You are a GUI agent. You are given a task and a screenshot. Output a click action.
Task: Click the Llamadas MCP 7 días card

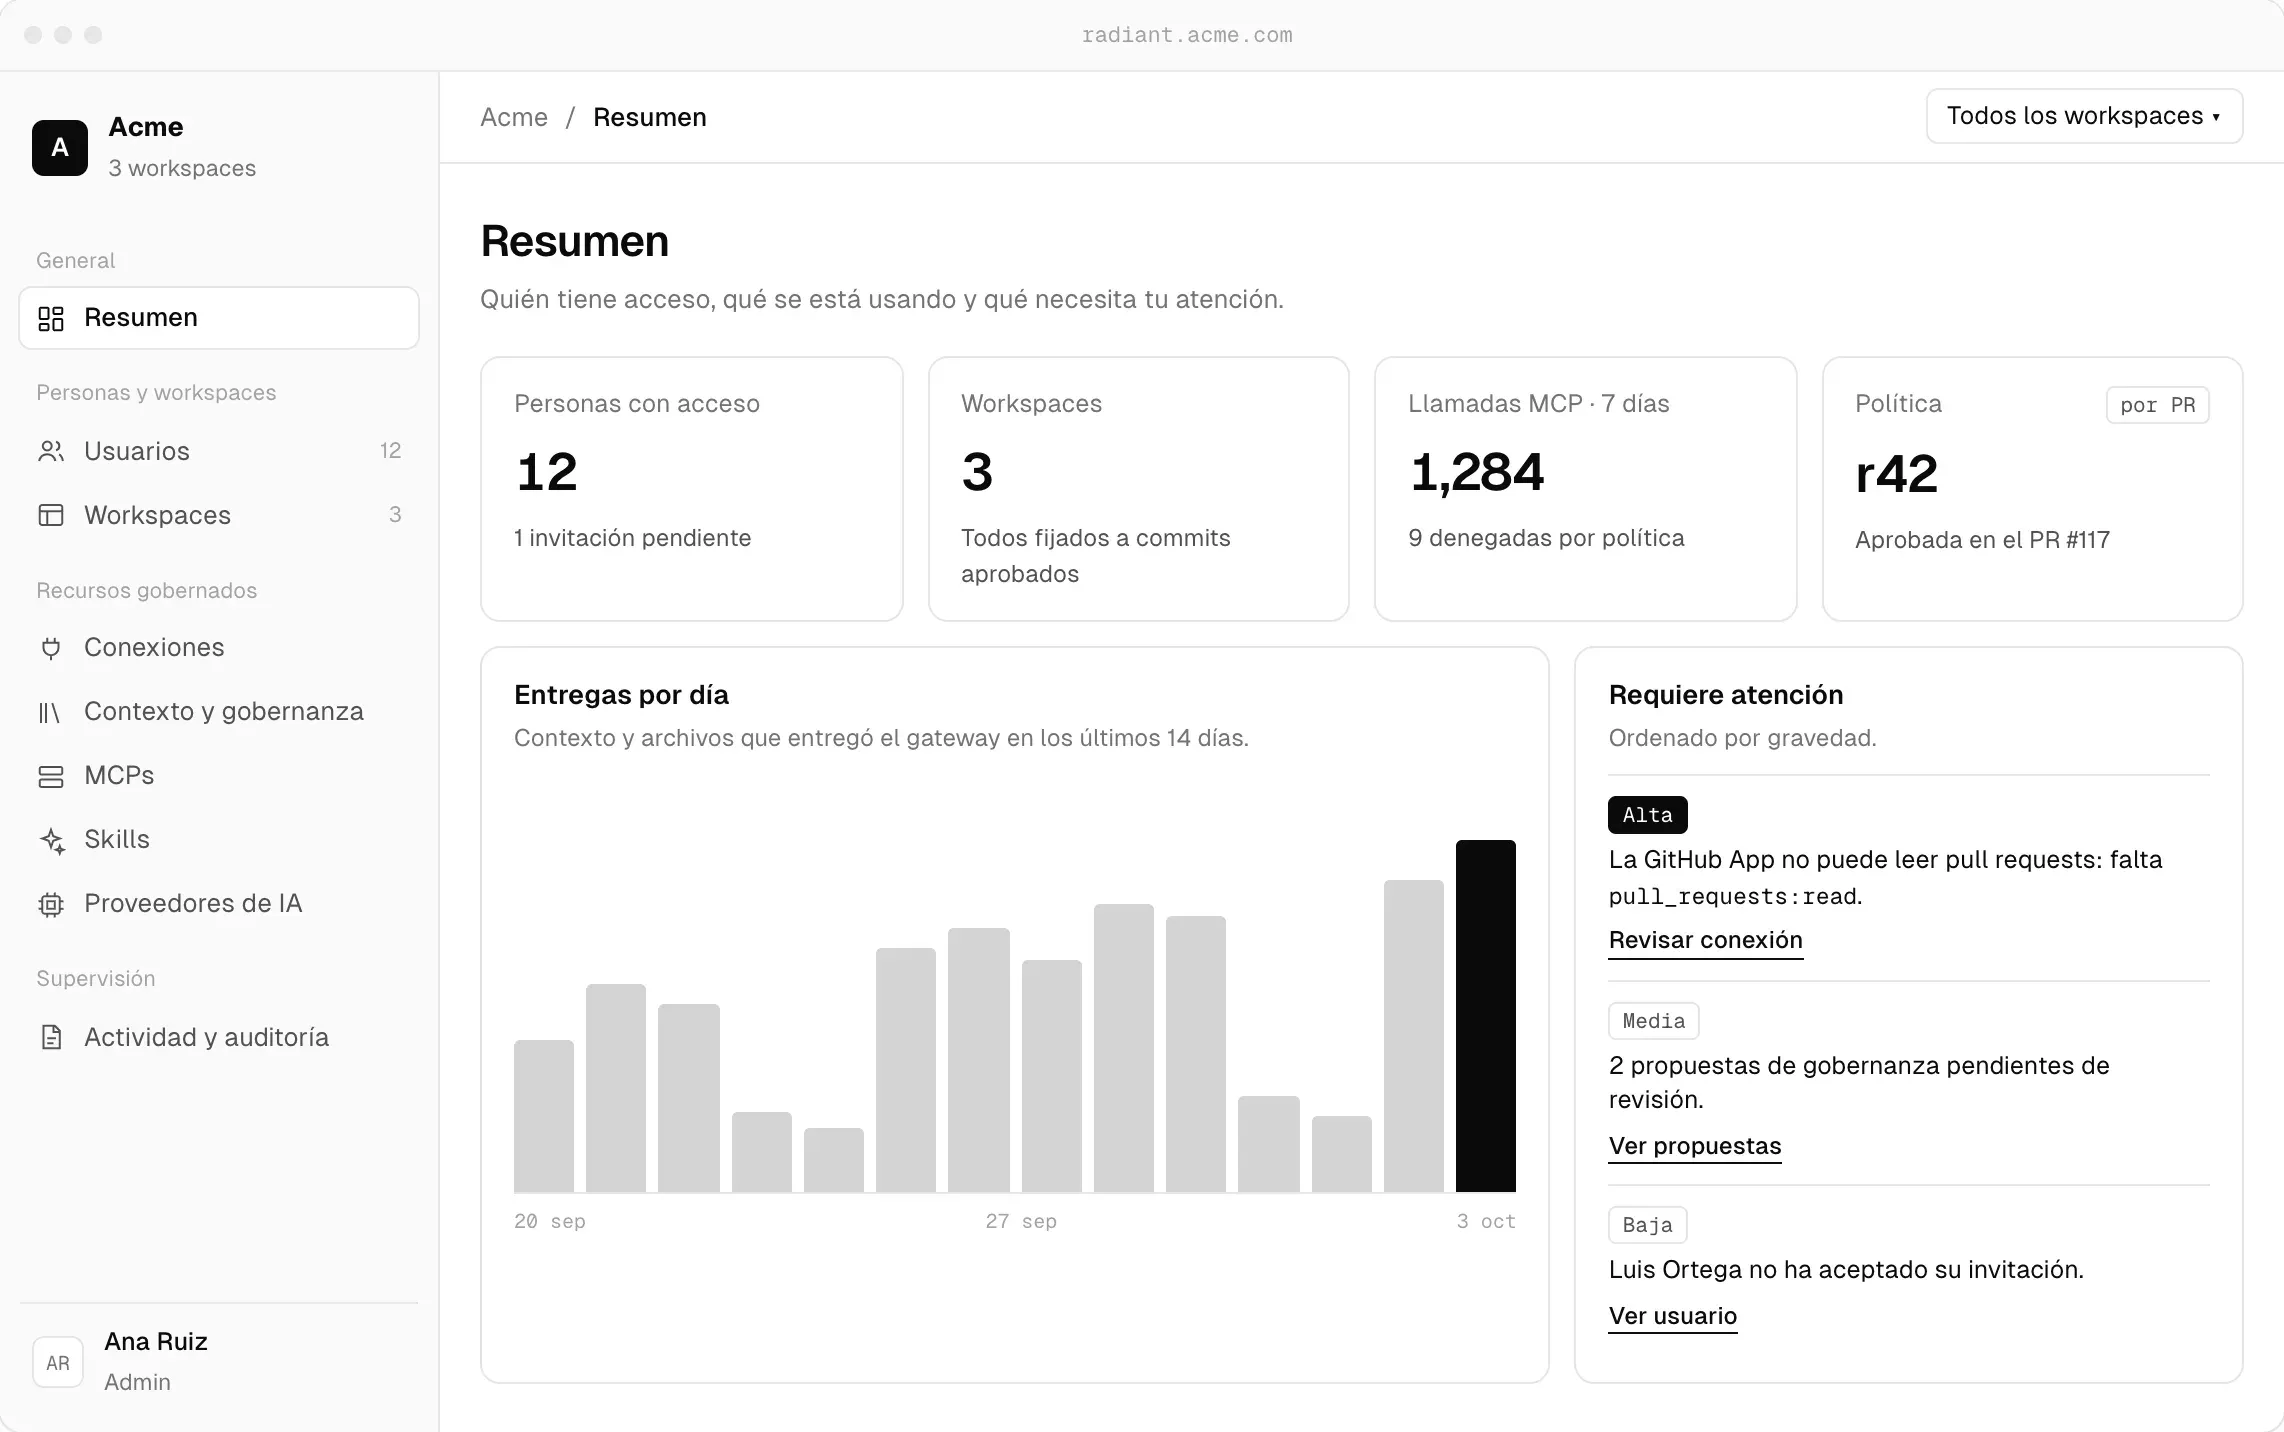point(1586,489)
